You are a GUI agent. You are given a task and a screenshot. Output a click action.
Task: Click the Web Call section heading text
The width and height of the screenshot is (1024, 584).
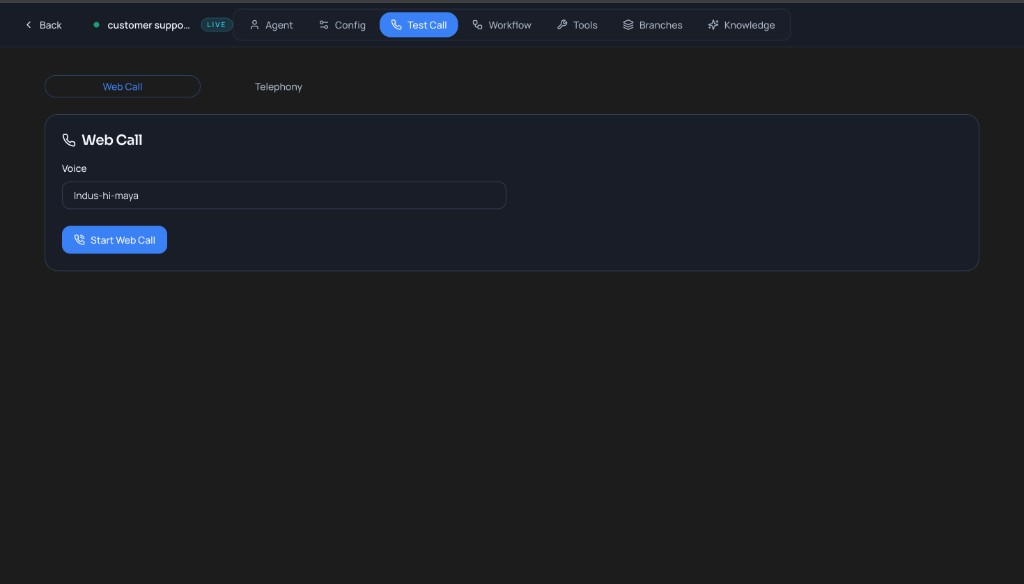click(x=112, y=141)
